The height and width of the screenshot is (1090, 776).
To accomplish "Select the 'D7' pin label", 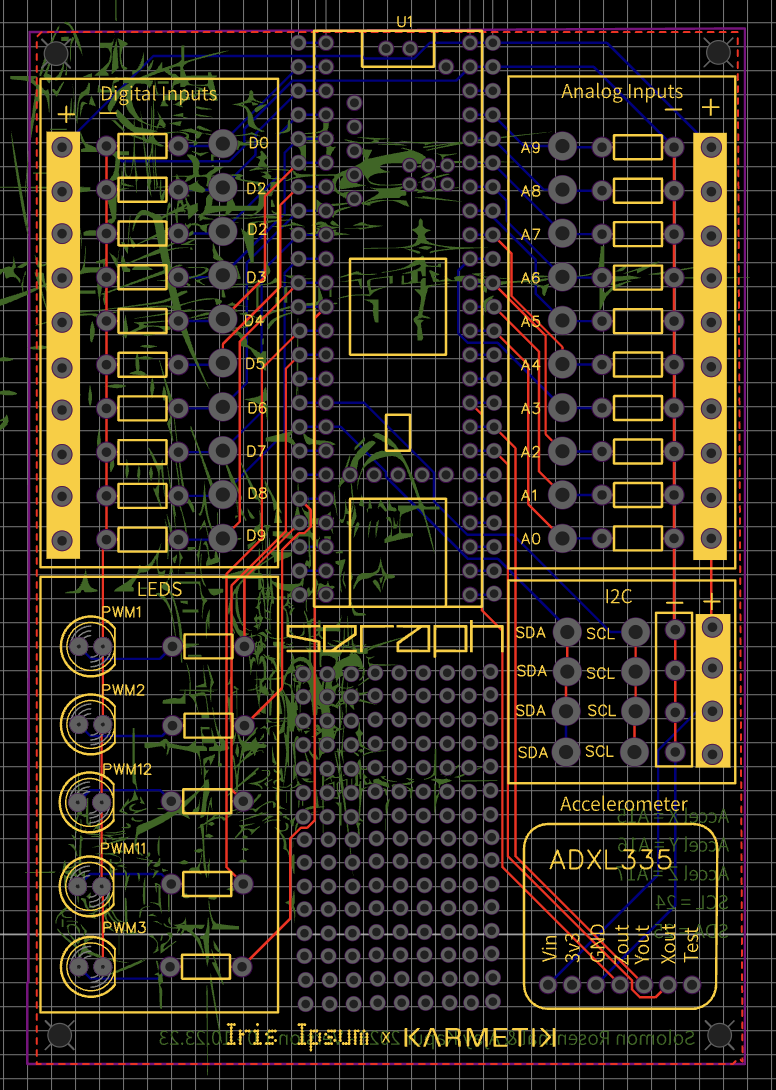I will click(x=256, y=451).
